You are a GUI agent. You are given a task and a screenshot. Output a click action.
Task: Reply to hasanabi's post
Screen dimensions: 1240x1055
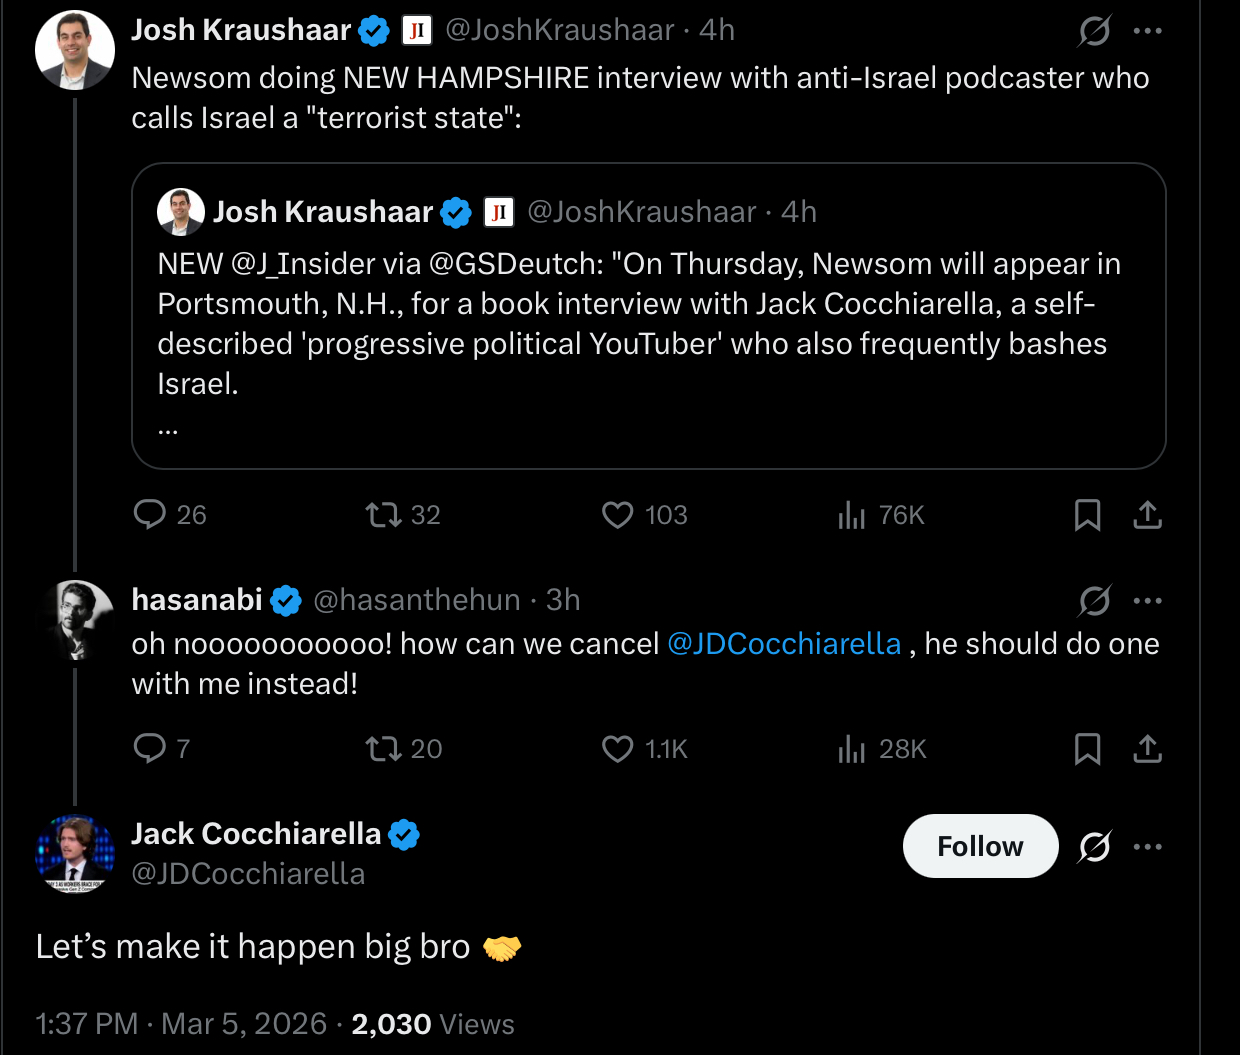150,748
